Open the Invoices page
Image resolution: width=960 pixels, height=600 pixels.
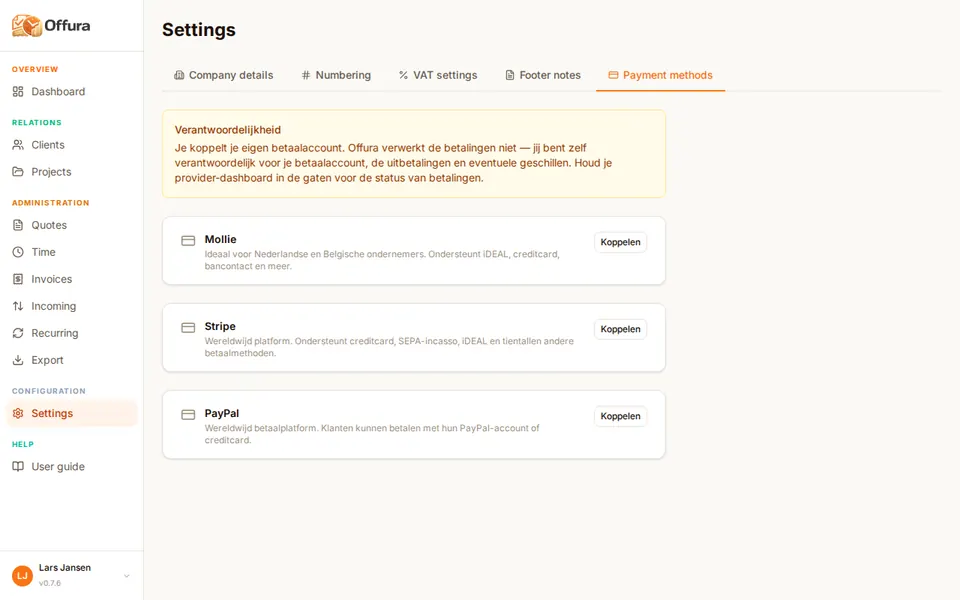tap(72, 279)
